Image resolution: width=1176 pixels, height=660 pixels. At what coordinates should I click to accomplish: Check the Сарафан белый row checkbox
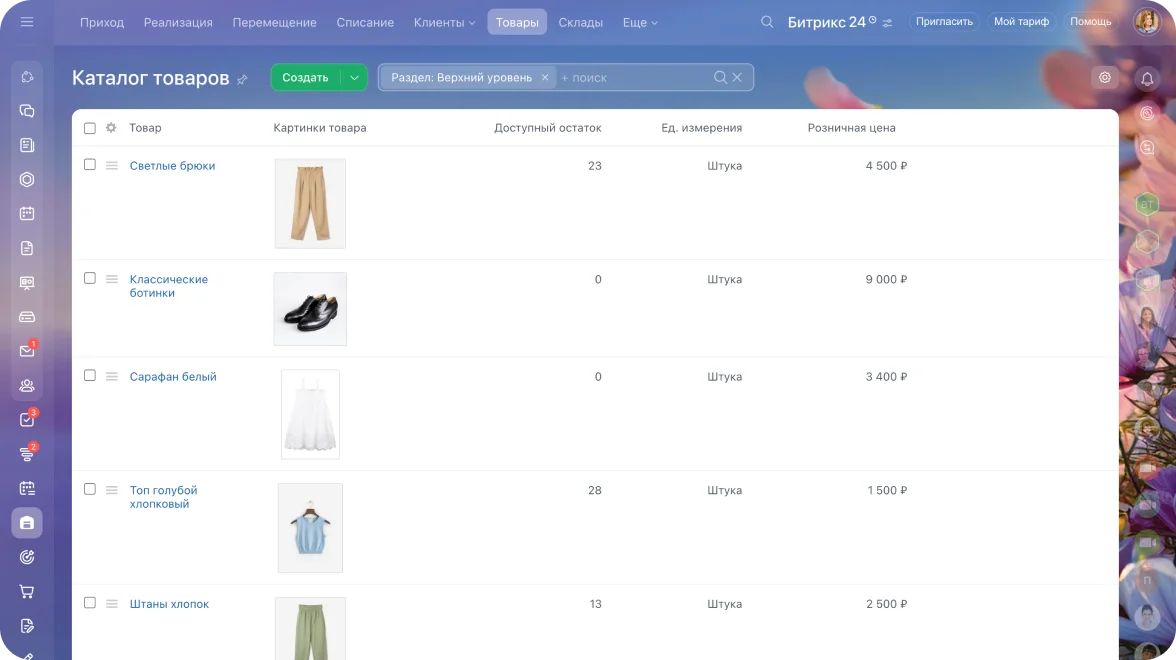(90, 375)
